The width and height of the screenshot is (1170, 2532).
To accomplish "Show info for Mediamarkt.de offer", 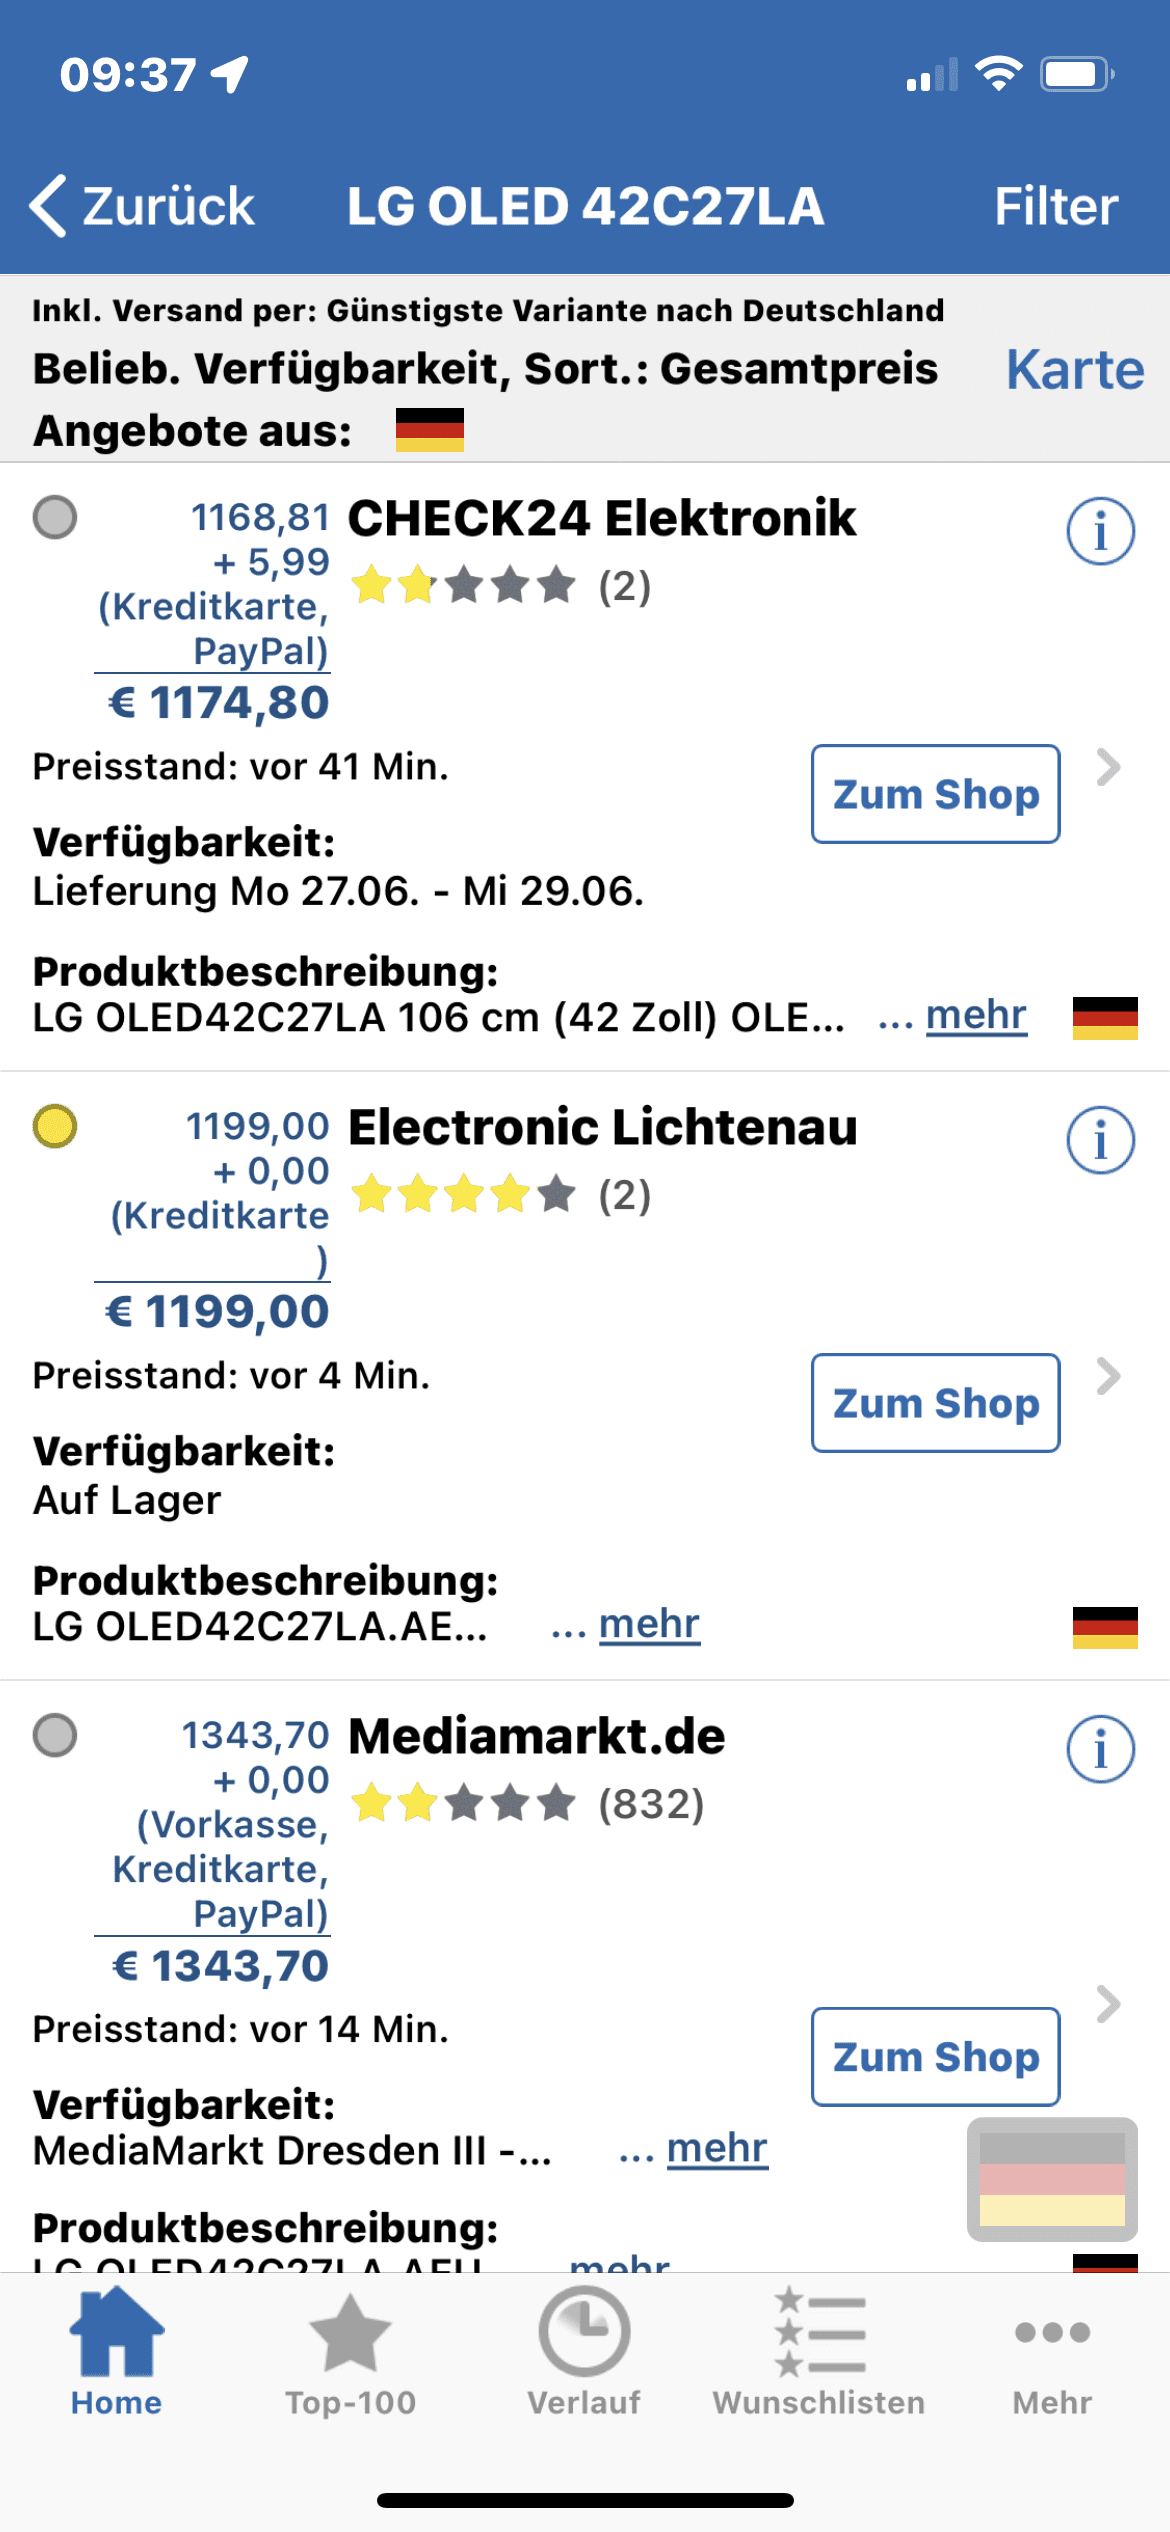I will [1100, 1749].
